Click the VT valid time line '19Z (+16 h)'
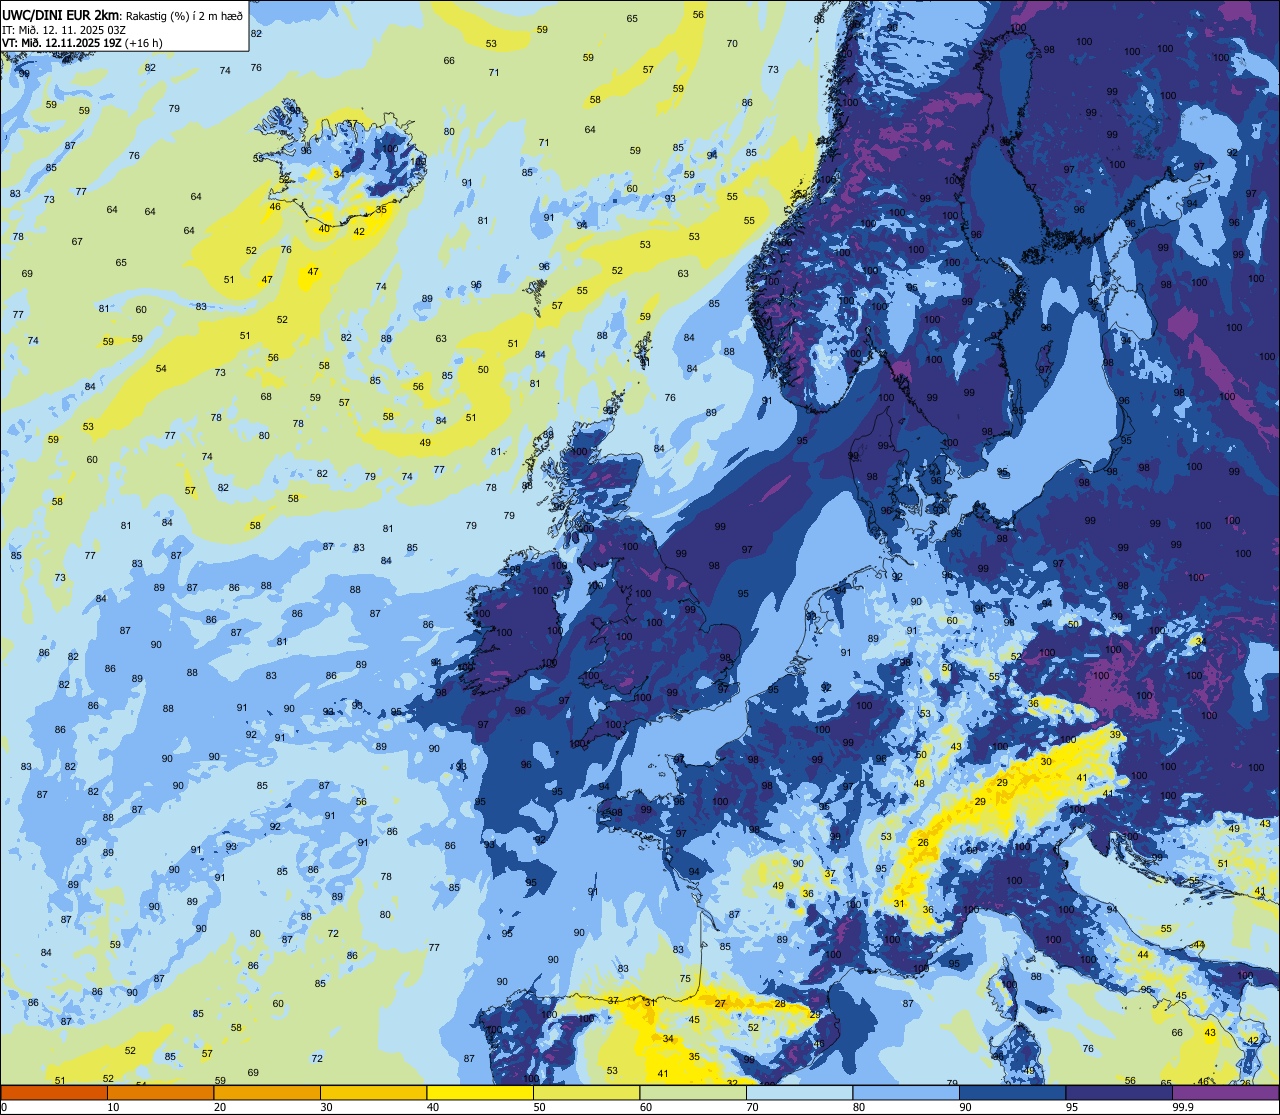 (x=82, y=43)
